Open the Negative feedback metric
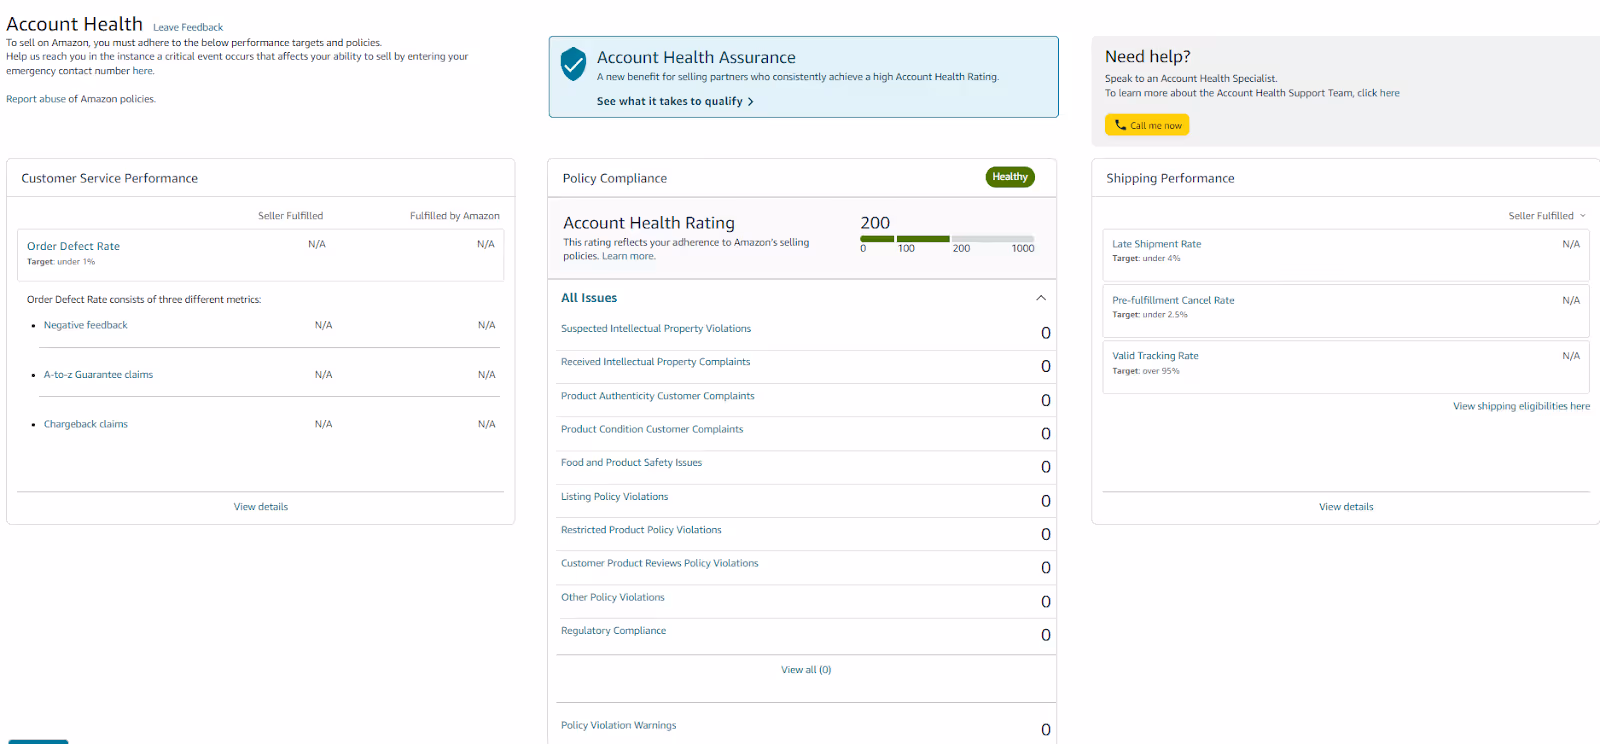This screenshot has width=1600, height=744. (x=86, y=325)
